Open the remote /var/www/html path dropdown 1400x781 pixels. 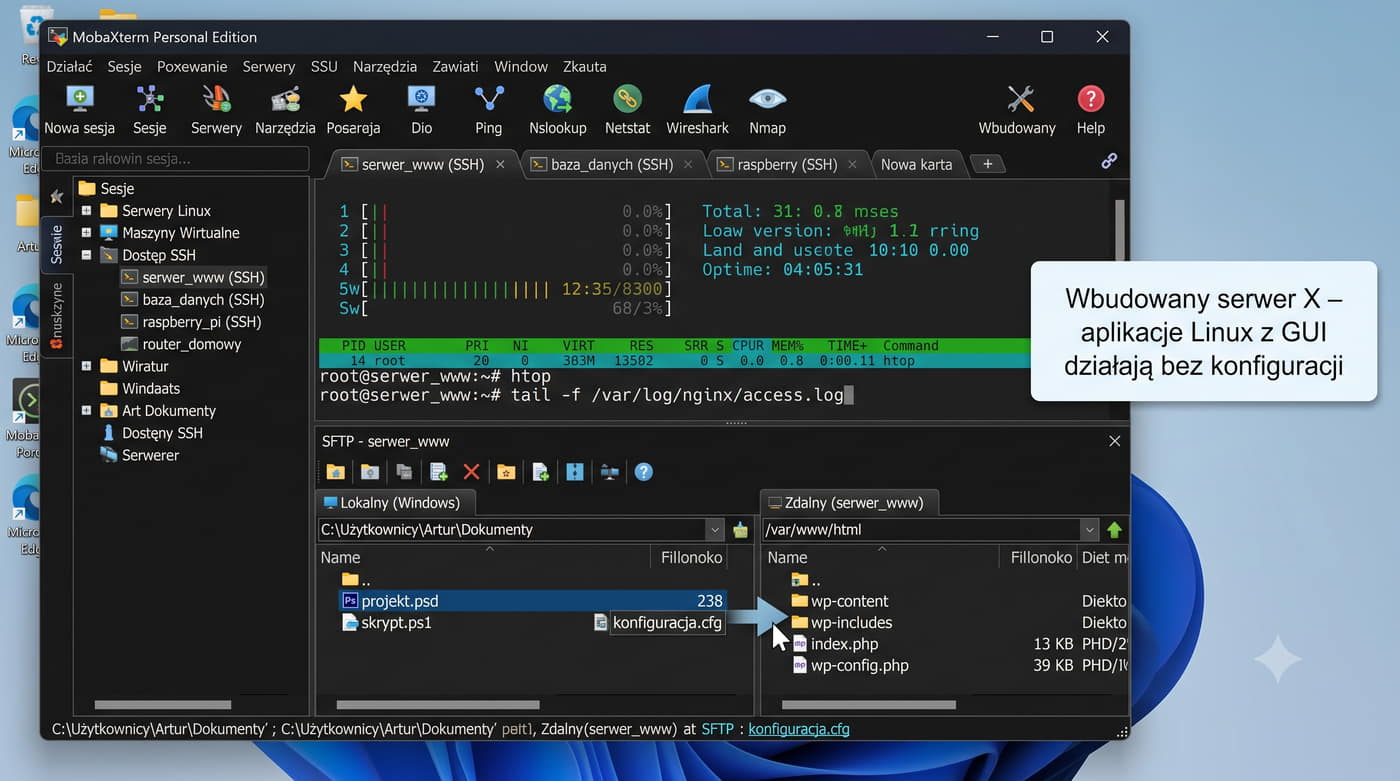1089,530
